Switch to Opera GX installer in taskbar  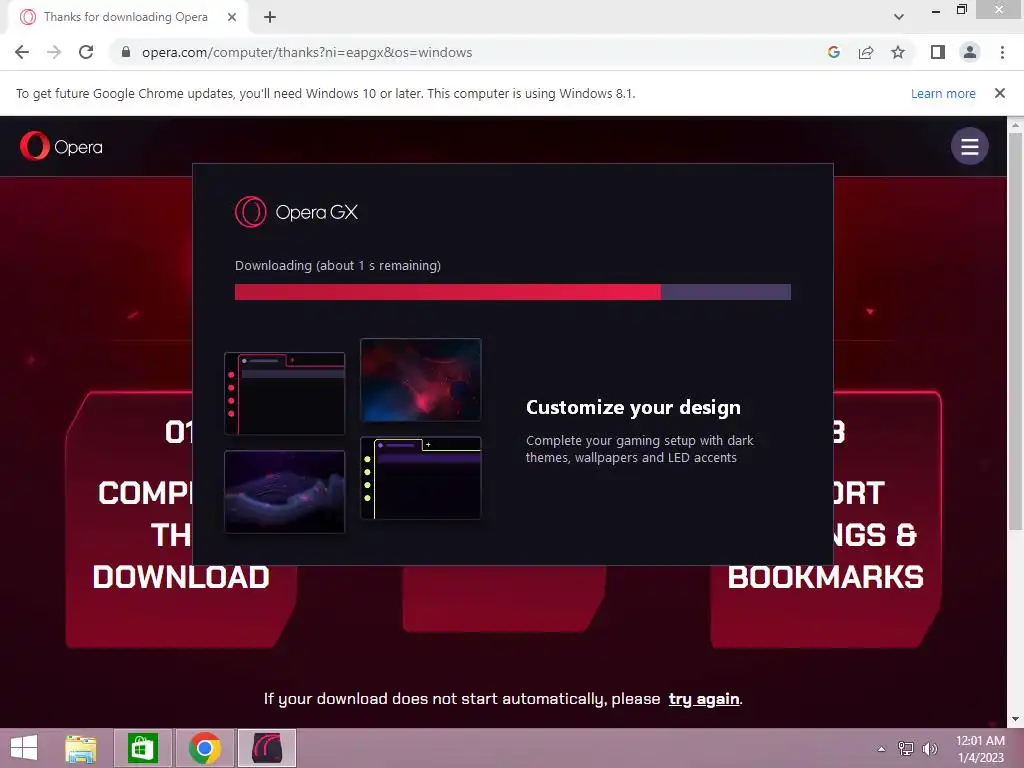tap(266, 748)
